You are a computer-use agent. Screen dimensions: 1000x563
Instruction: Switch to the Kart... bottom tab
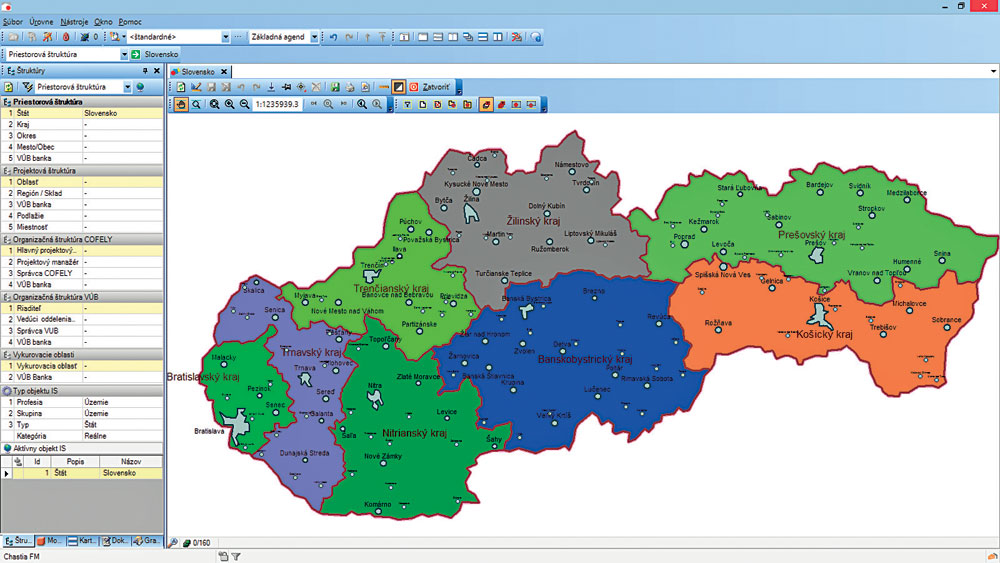click(83, 541)
